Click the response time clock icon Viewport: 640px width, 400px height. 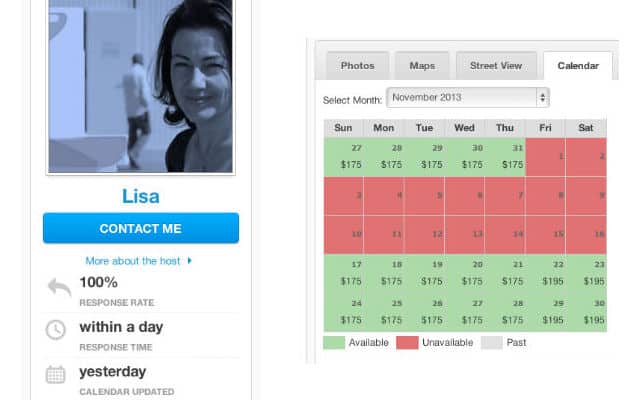pyautogui.click(x=56, y=330)
